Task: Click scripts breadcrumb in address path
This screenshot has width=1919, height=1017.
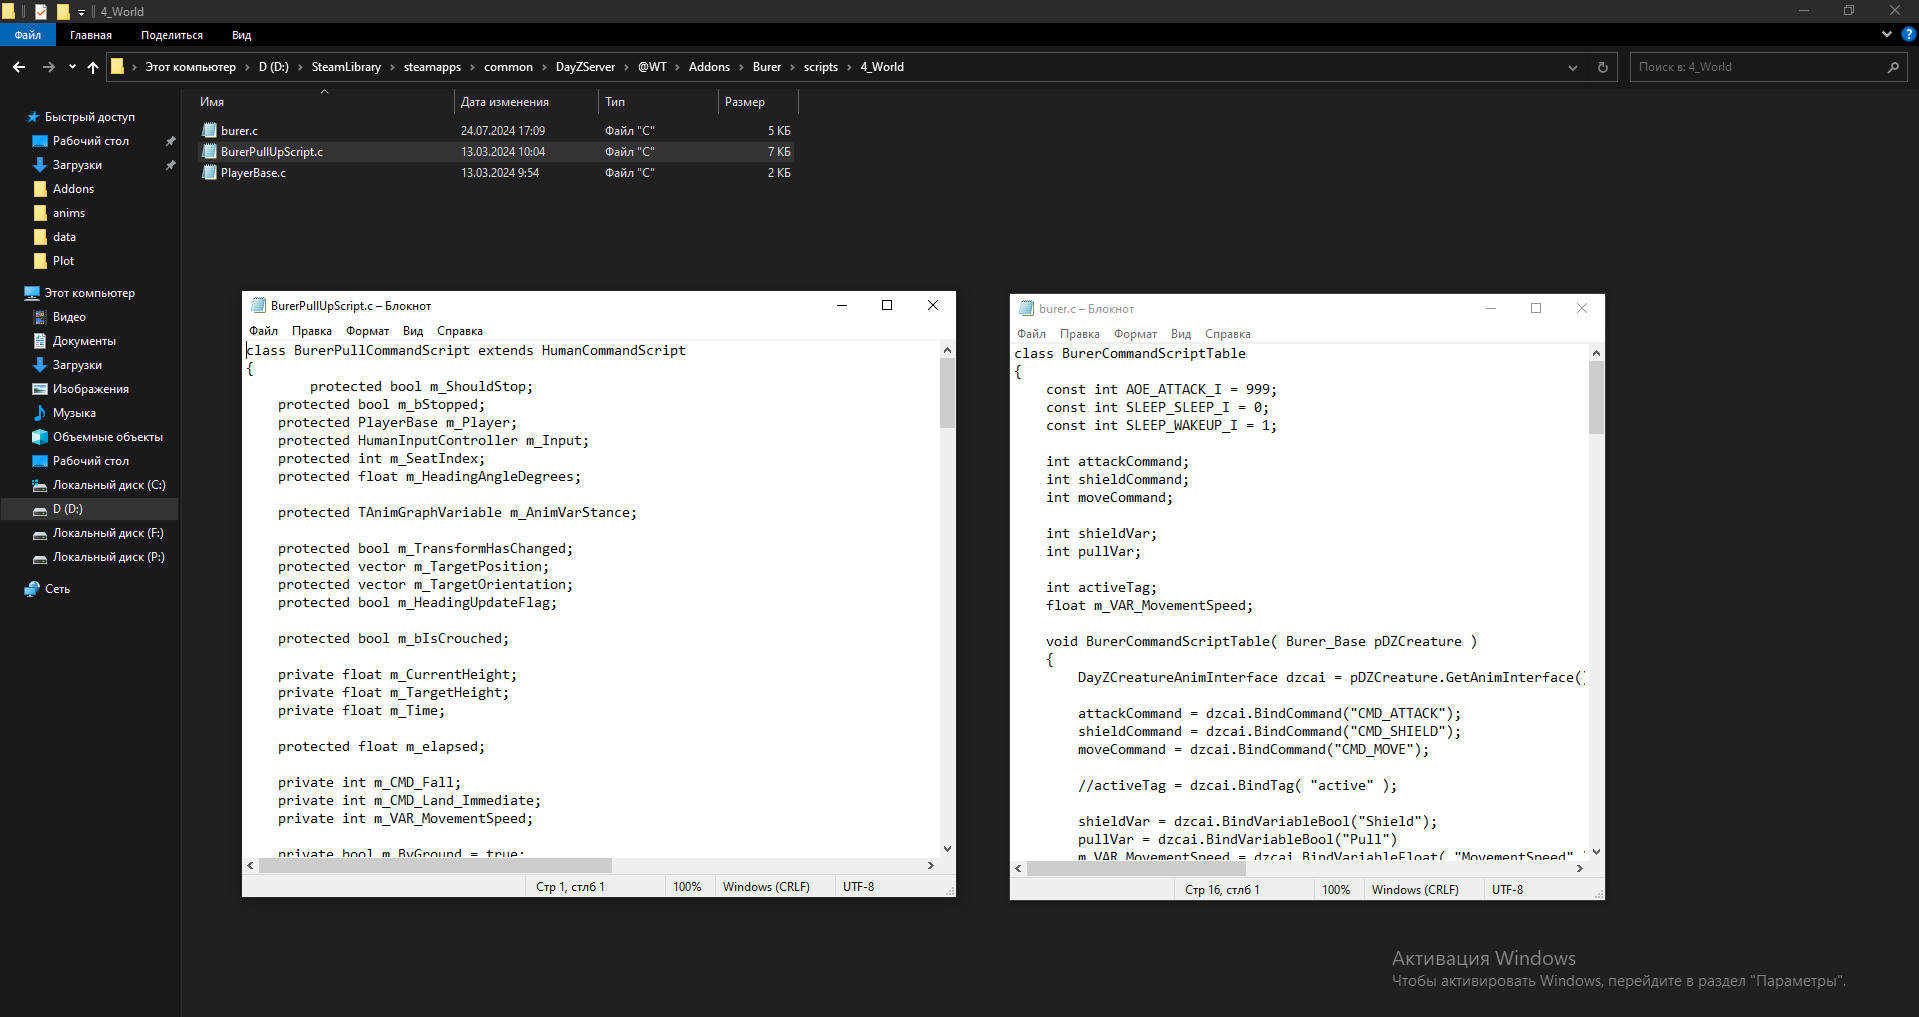Action: (821, 67)
